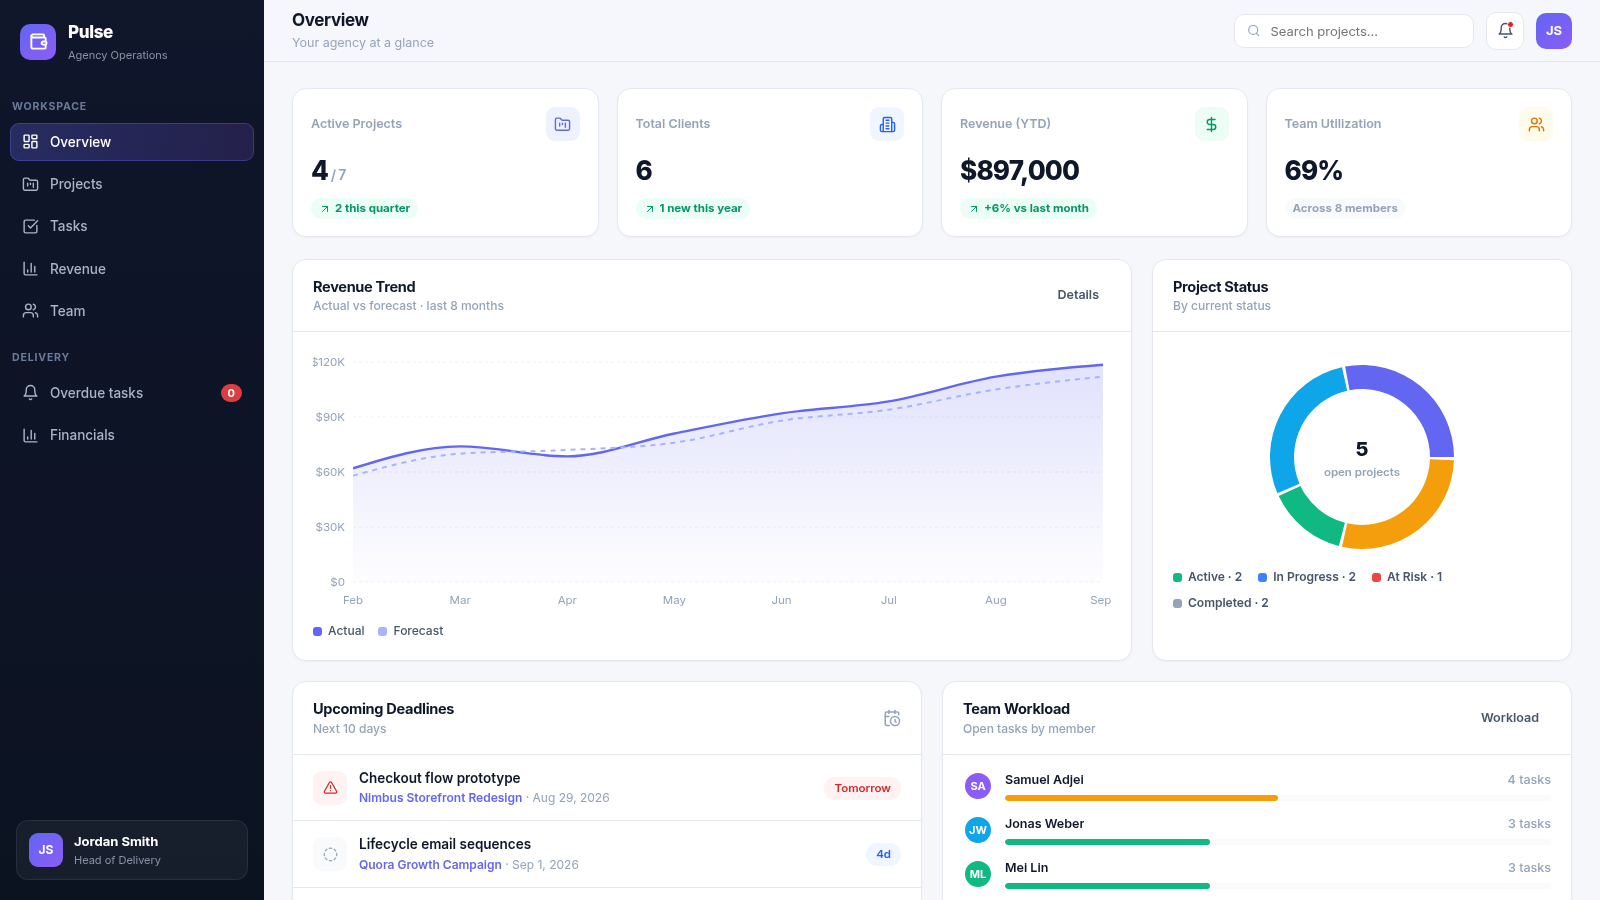Viewport: 1600px width, 900px height.
Task: Click the JS avatar in sidebar footer
Action: tap(46, 850)
